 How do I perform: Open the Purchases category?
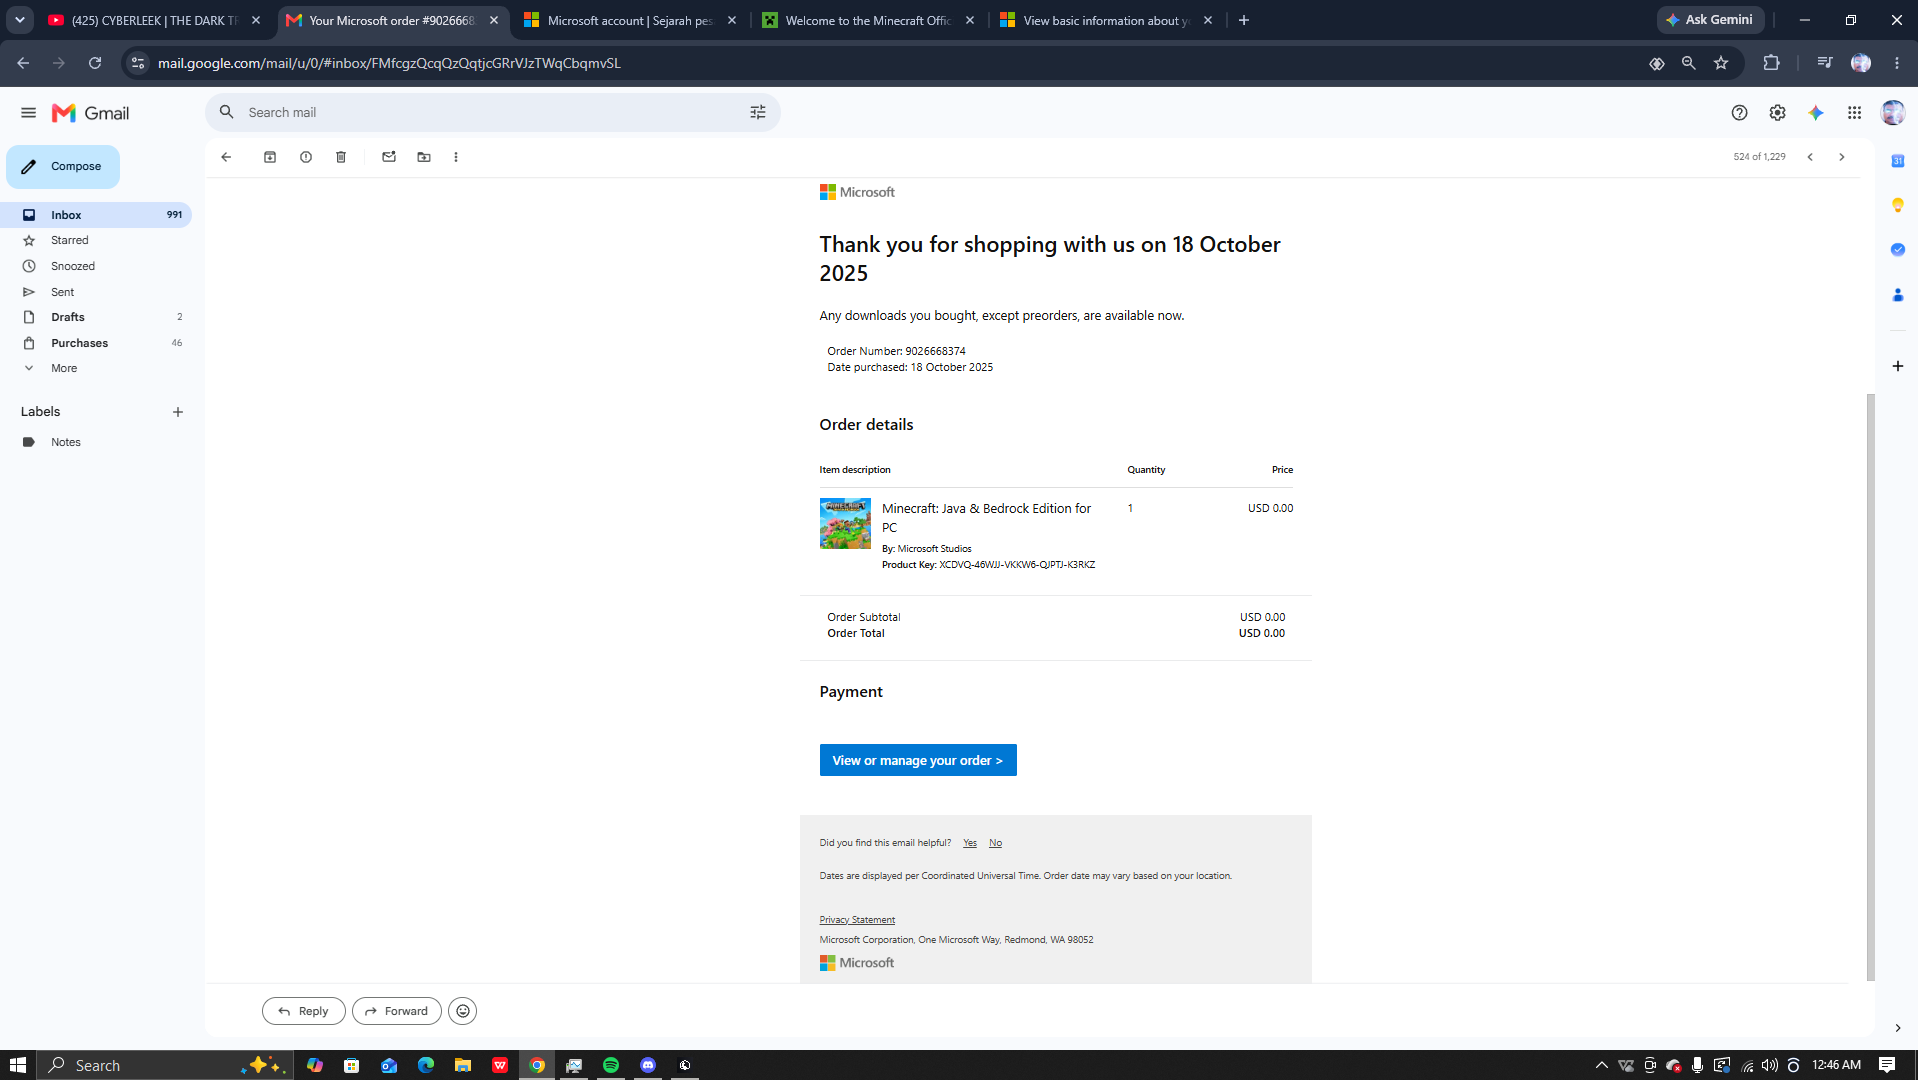pos(96,343)
